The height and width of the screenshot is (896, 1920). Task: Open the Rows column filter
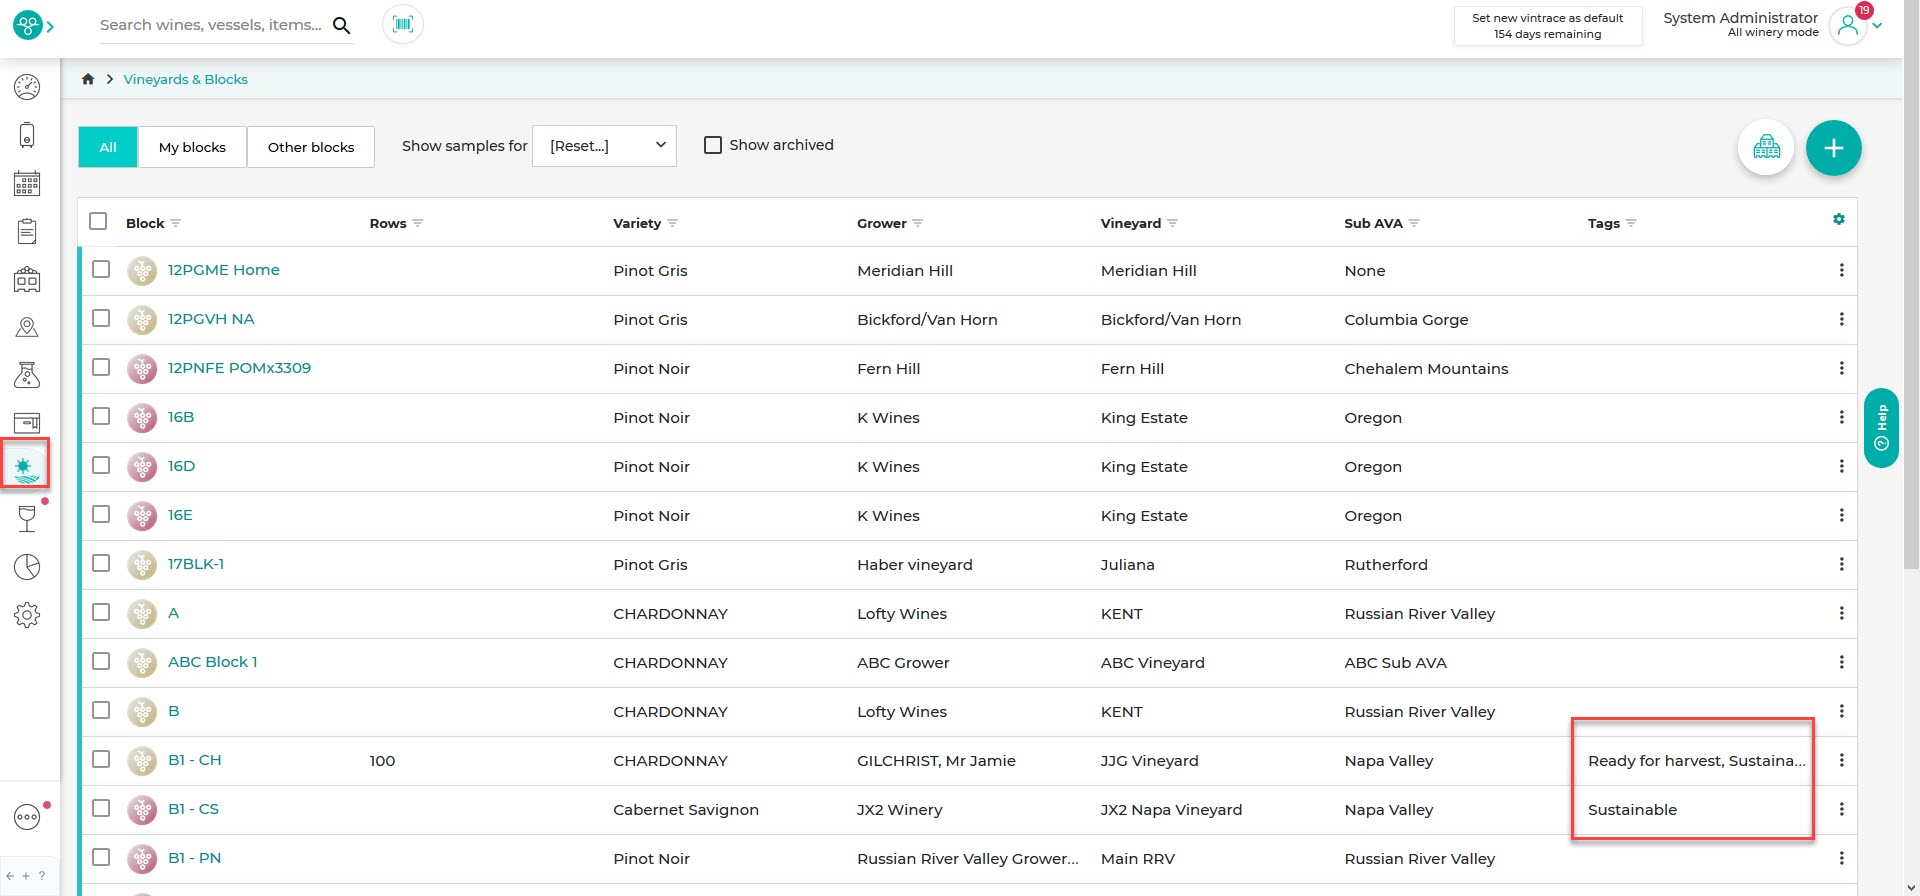418,223
